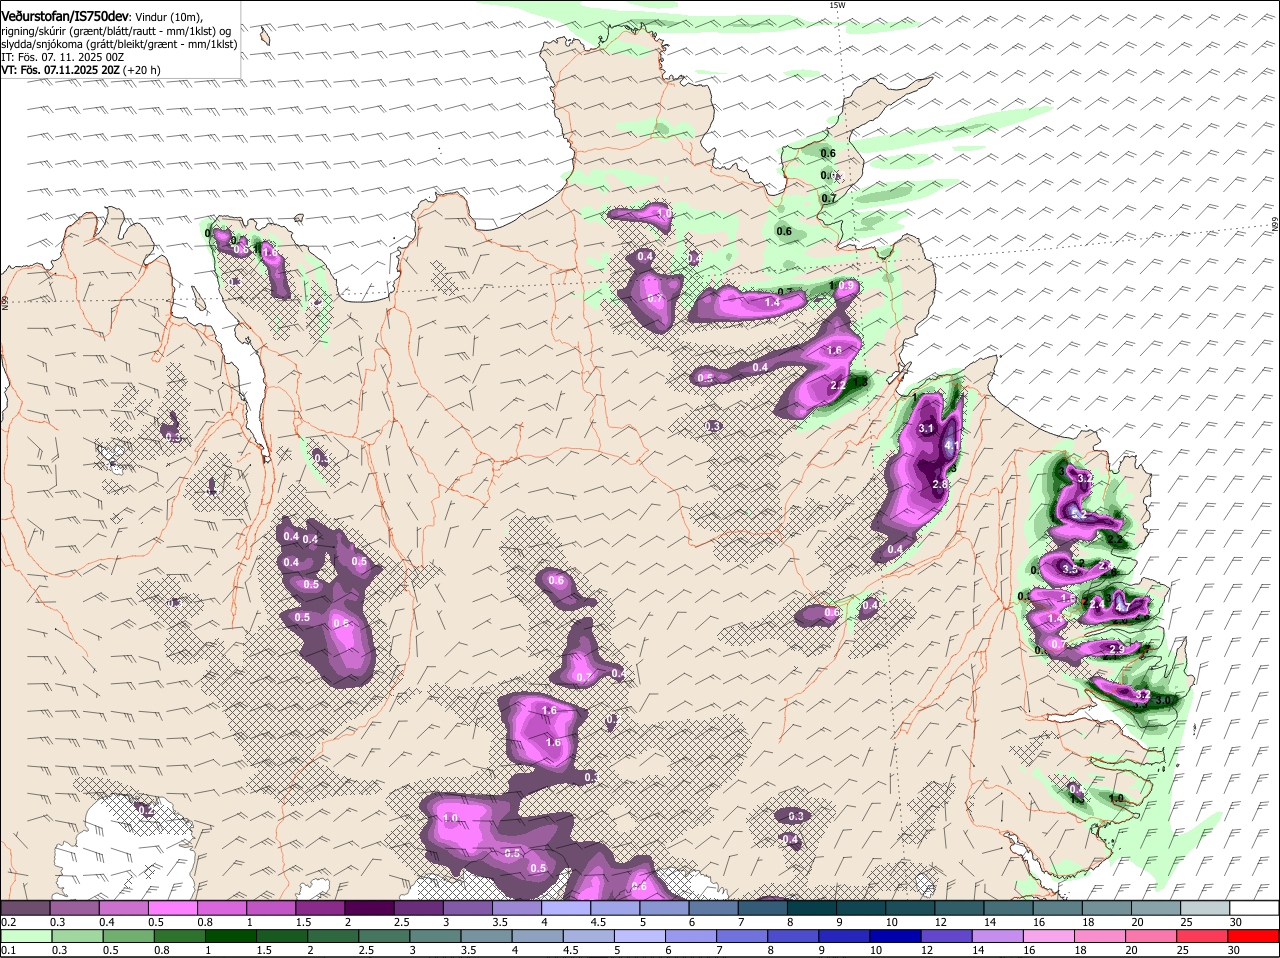Pick the dusky purple 0.2–0.3 snow legend swatch
This screenshot has width=1280, height=958.
coord(25,908)
